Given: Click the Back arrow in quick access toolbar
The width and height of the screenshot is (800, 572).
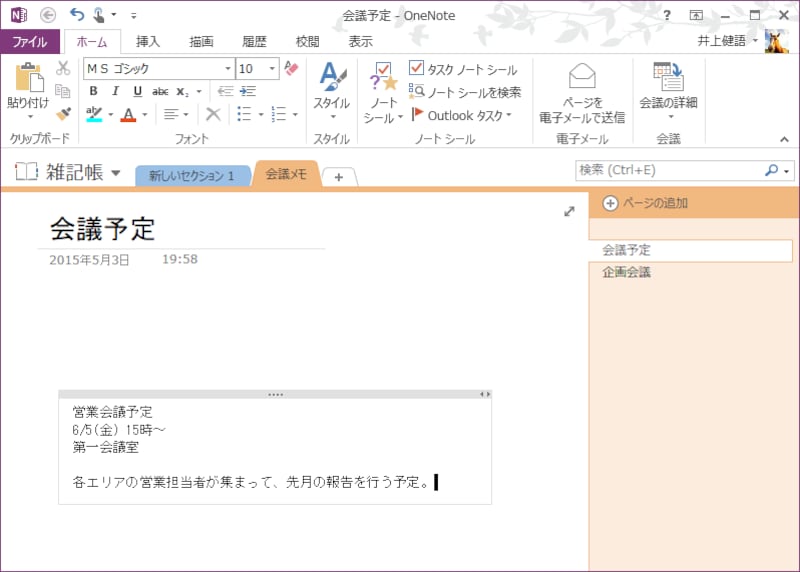Looking at the screenshot, I should 48,15.
